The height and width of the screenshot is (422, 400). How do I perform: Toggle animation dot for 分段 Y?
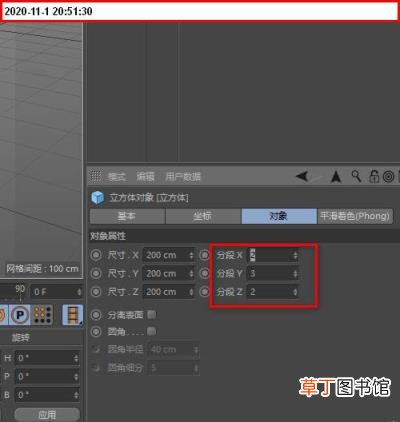coord(204,273)
